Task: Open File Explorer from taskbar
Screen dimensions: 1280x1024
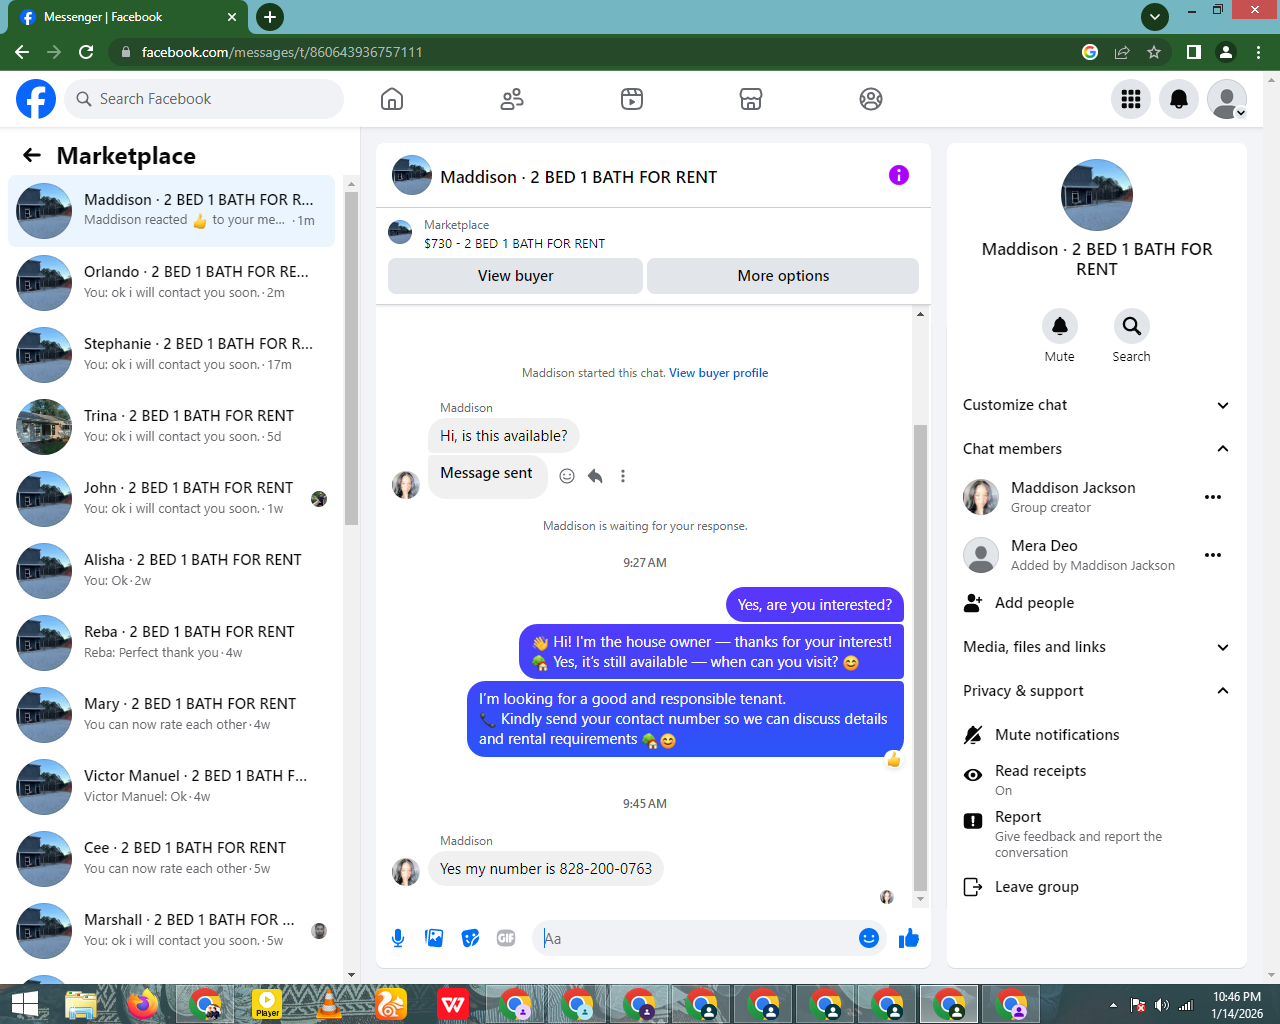Action: (x=81, y=1004)
